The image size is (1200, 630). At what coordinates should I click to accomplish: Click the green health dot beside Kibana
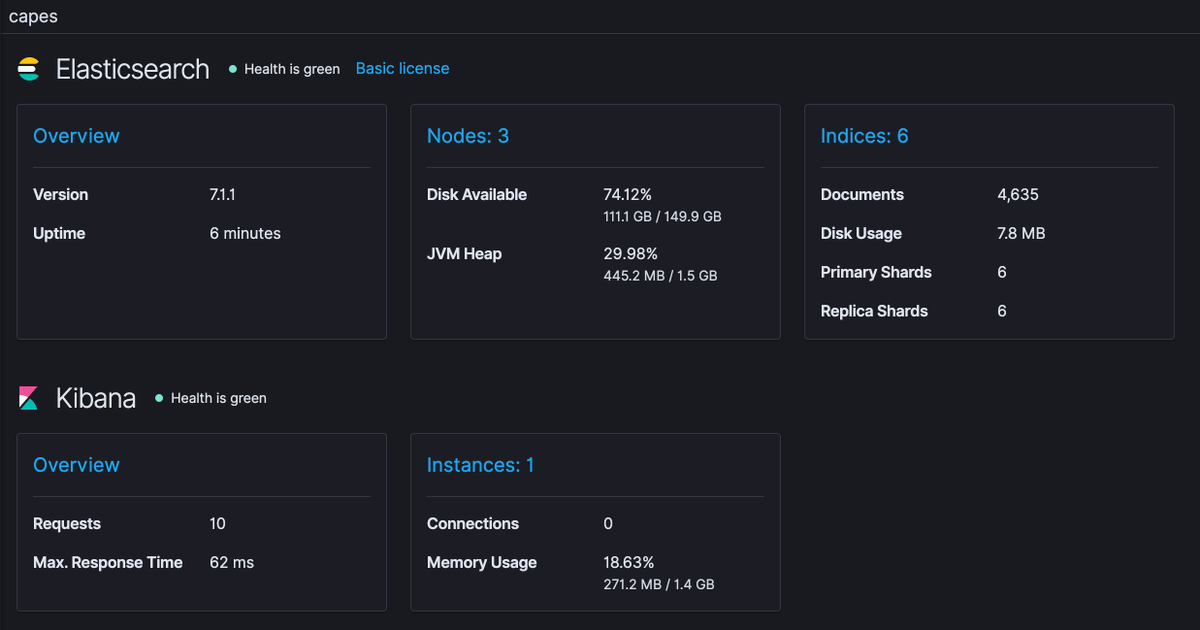coord(158,397)
